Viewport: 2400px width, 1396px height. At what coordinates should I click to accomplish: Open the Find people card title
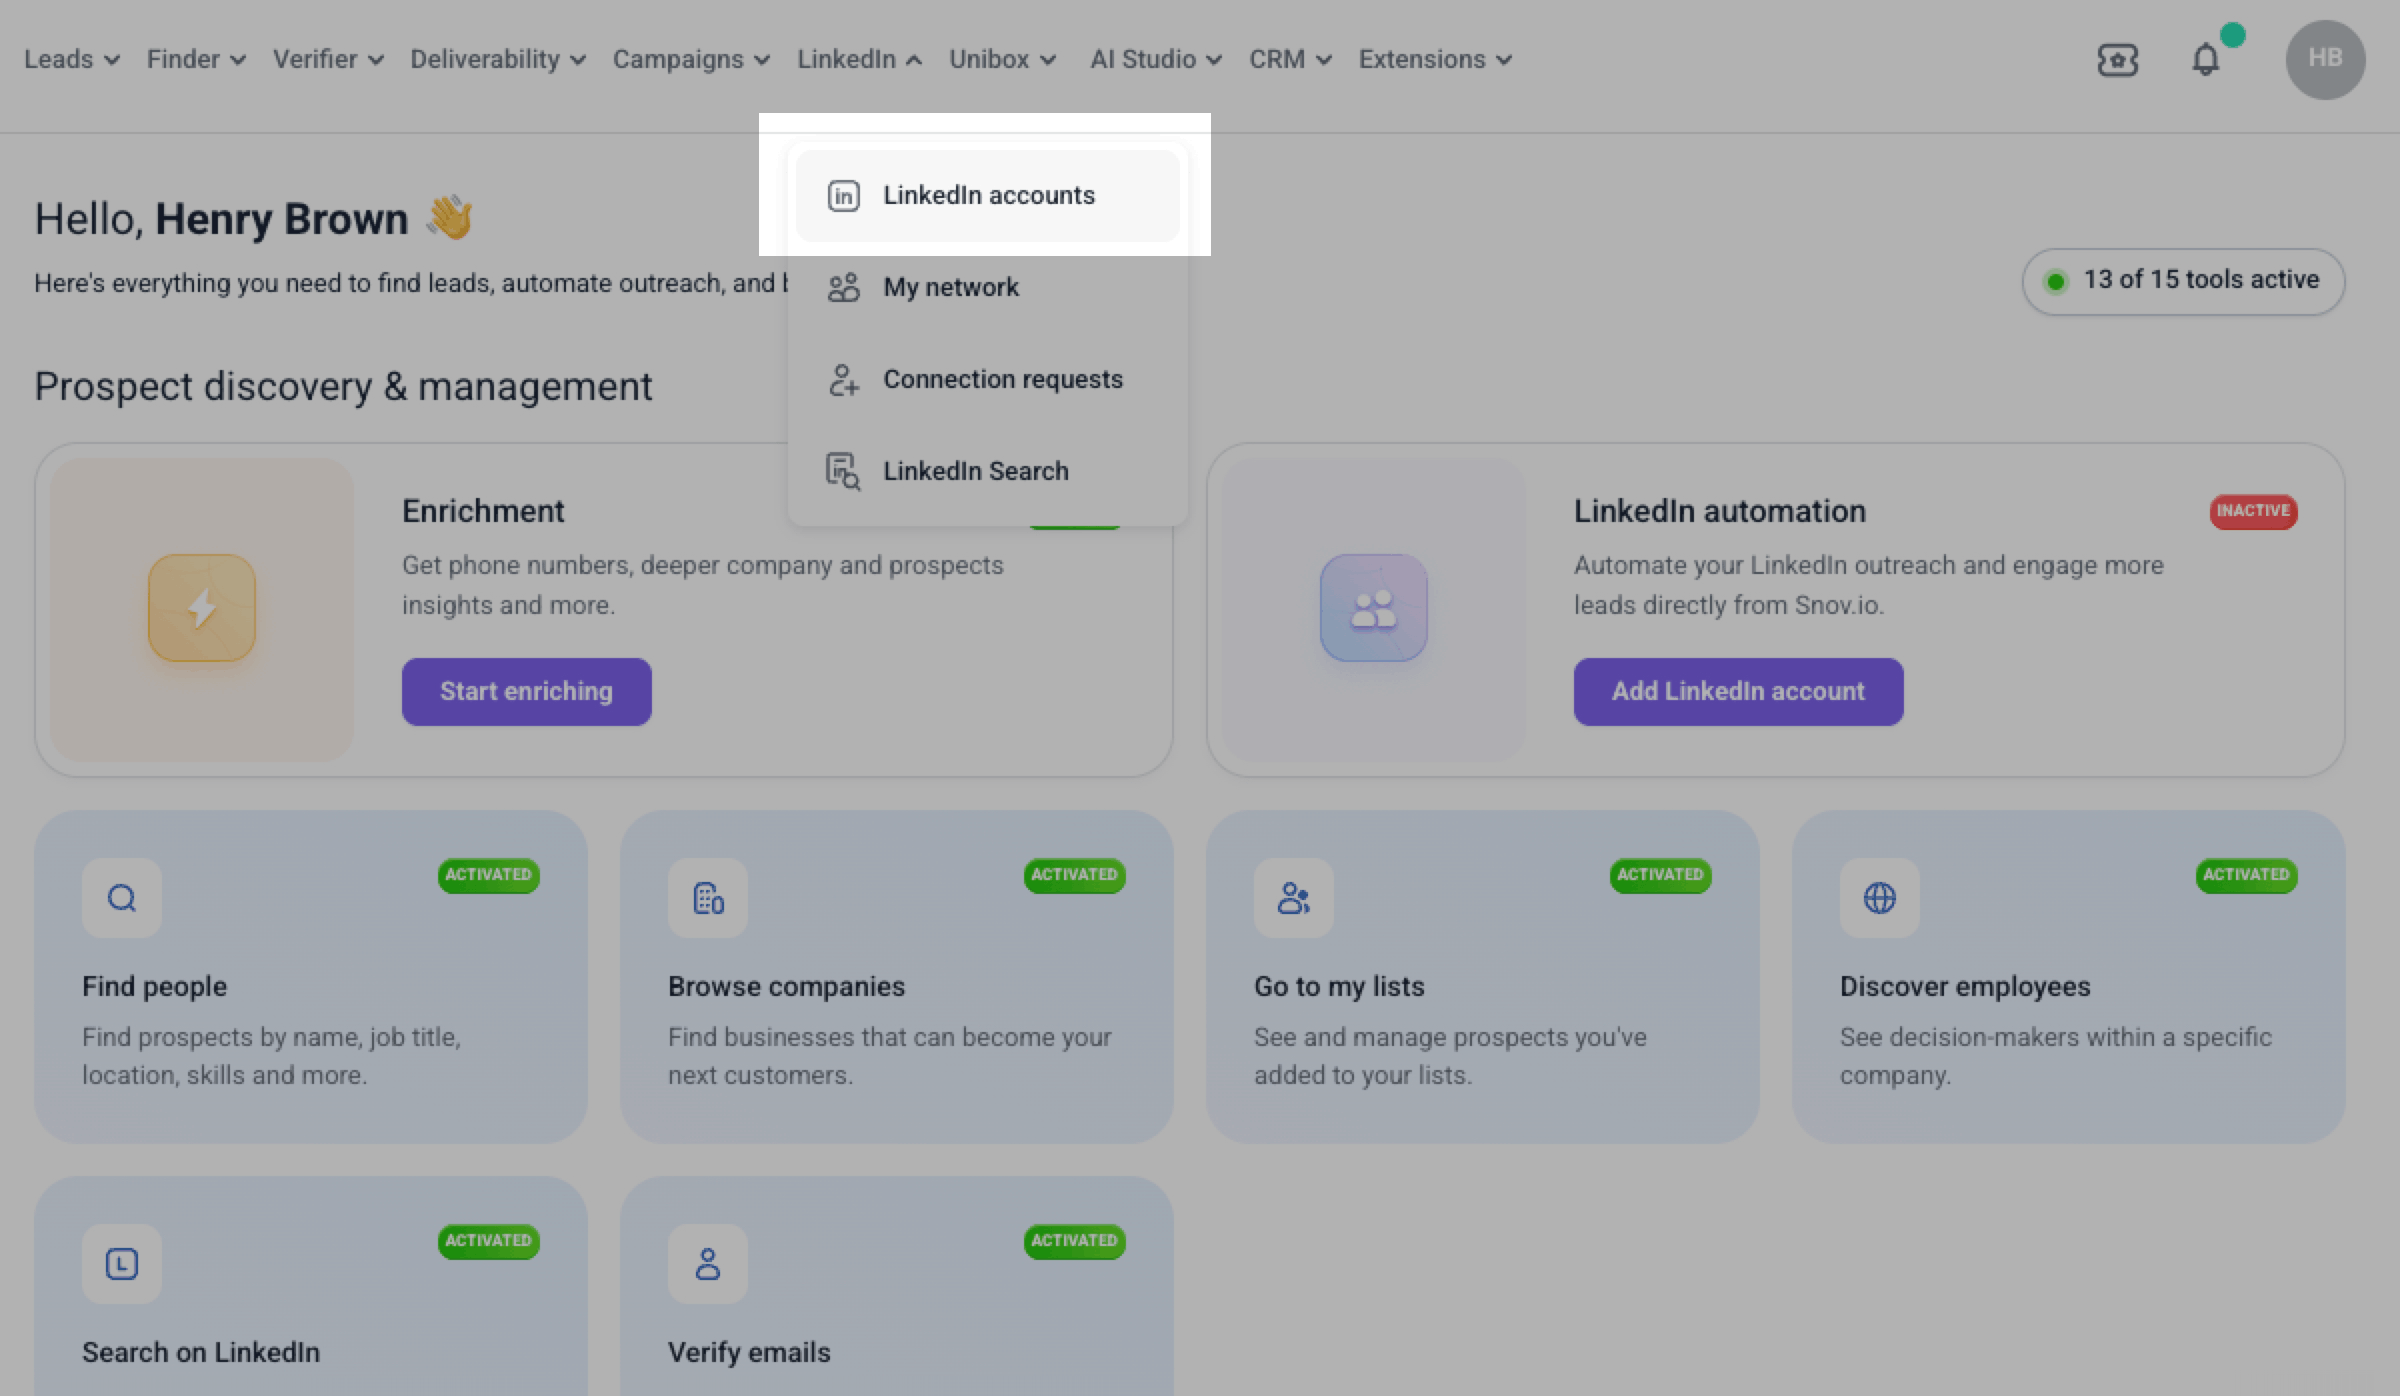point(155,986)
